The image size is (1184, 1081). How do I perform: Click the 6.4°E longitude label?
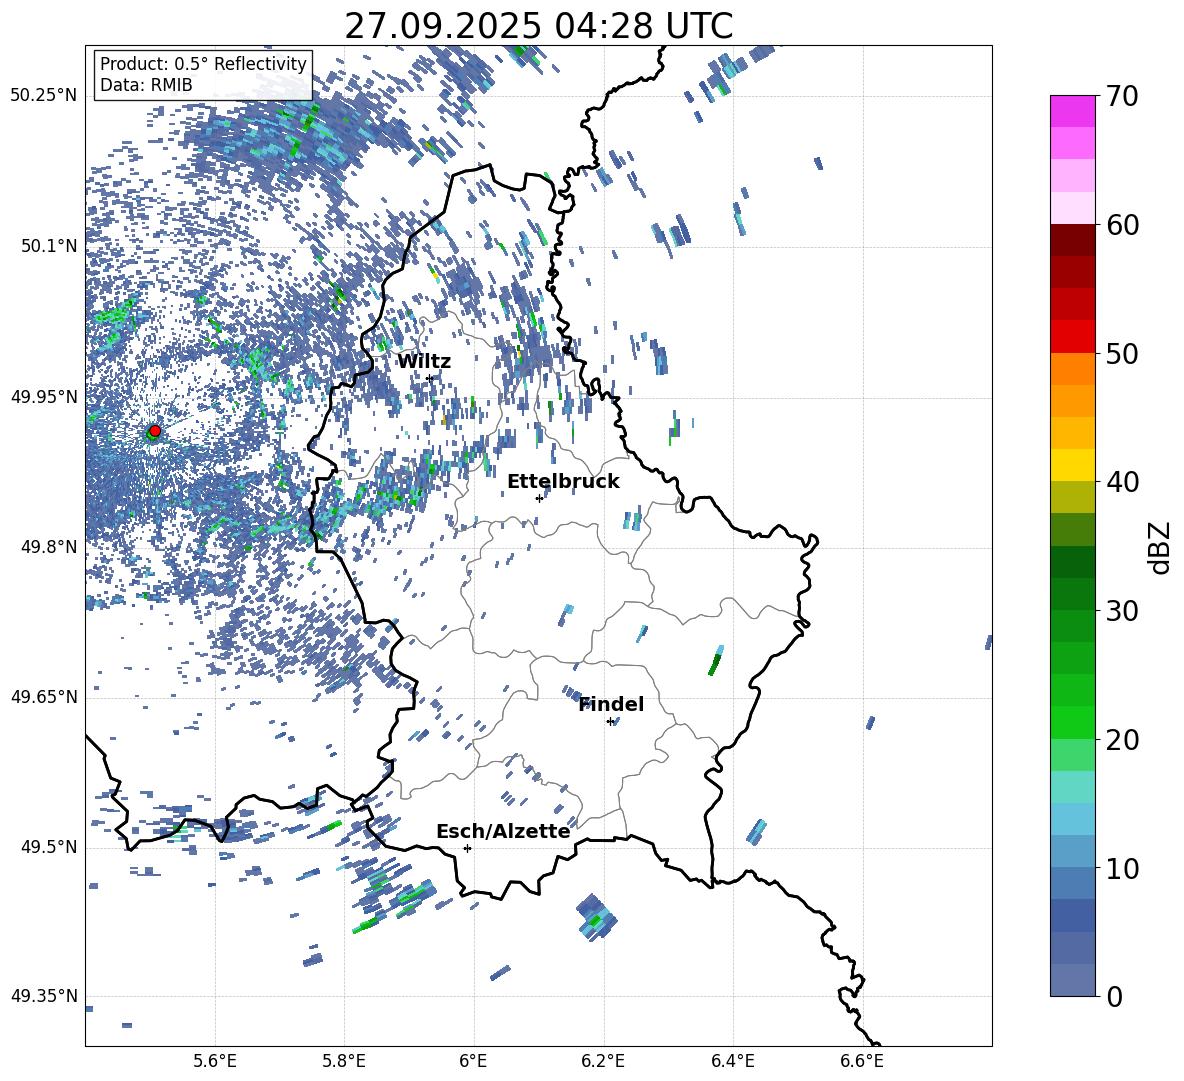point(732,1061)
